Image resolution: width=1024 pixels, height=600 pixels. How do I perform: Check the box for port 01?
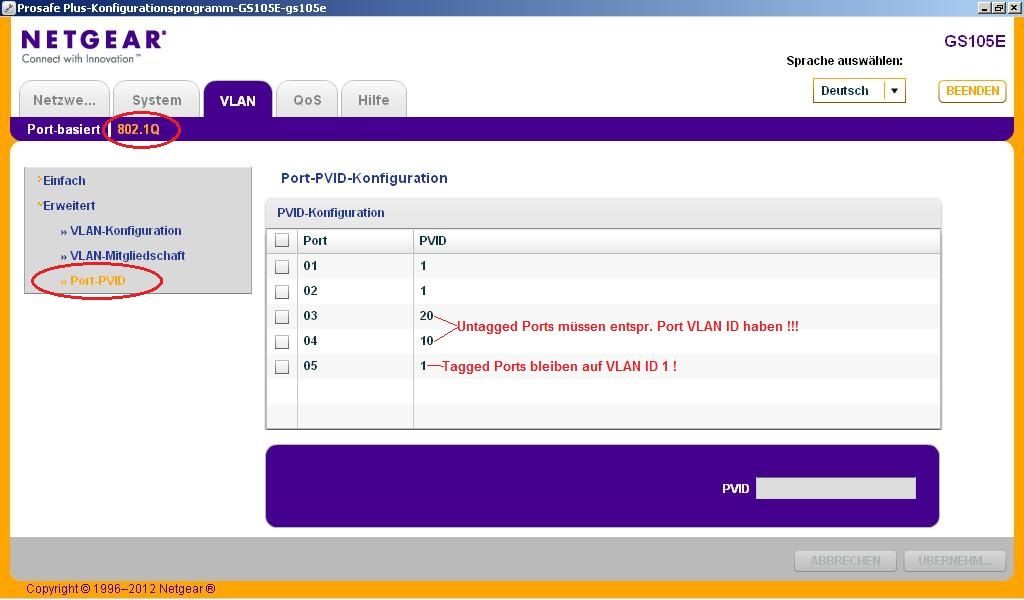(282, 266)
